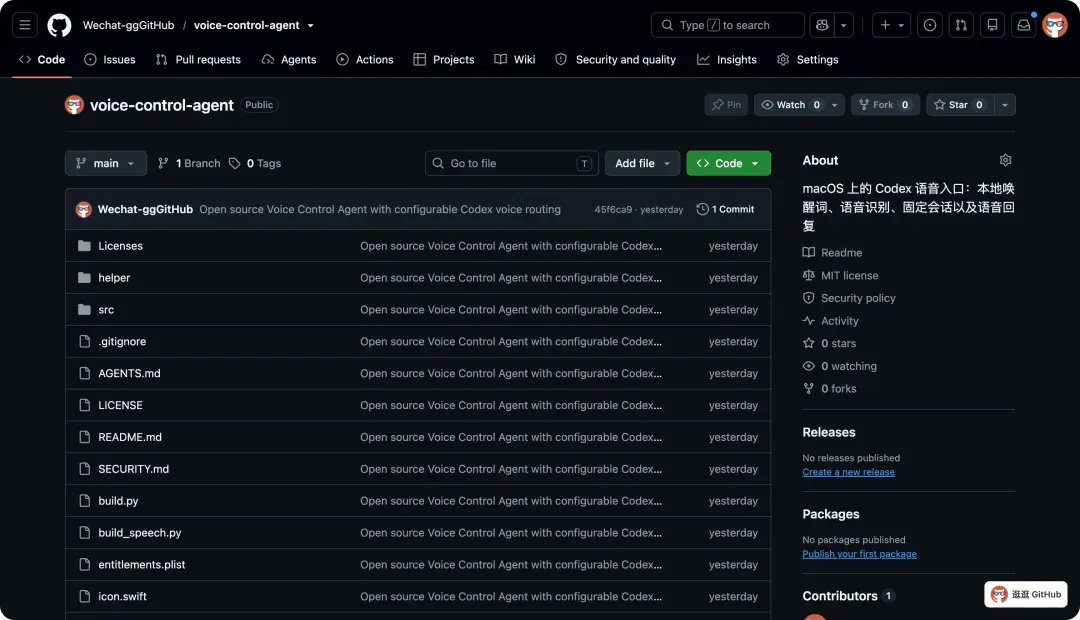Open the pull requests icon in the header

point(961,25)
